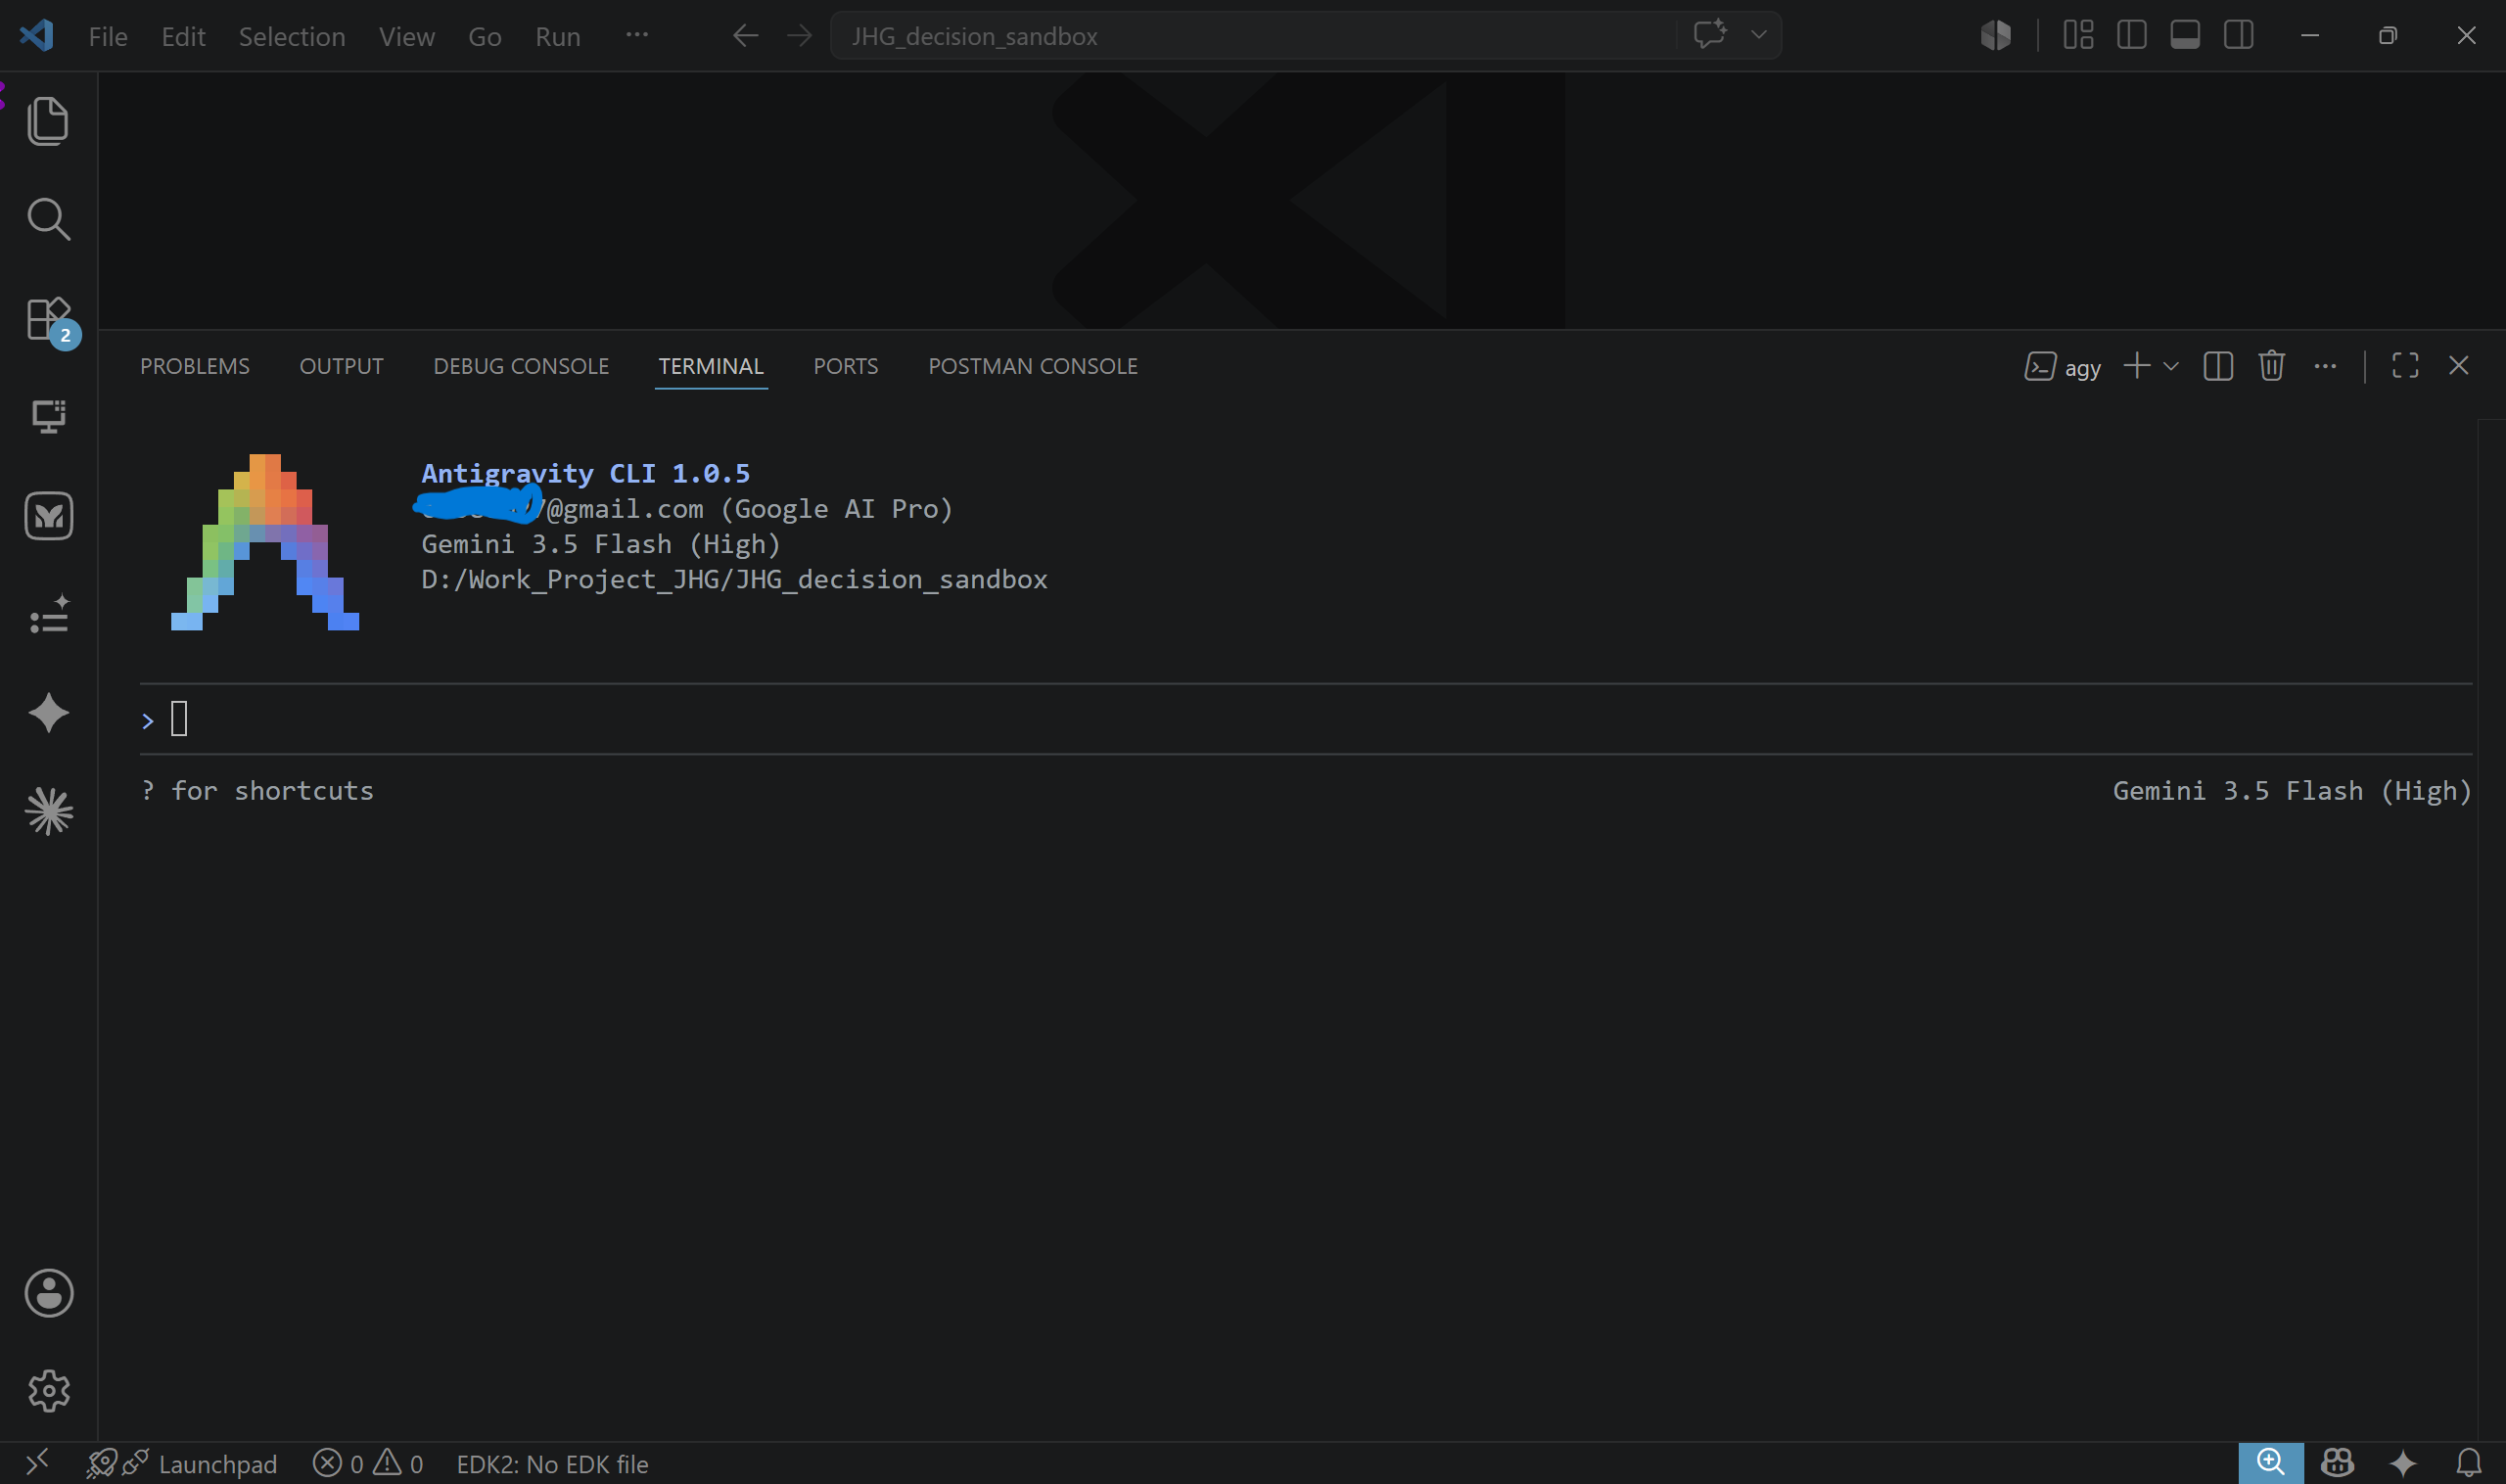Go forward with the right arrow
This screenshot has height=1484, width=2506.
point(799,36)
